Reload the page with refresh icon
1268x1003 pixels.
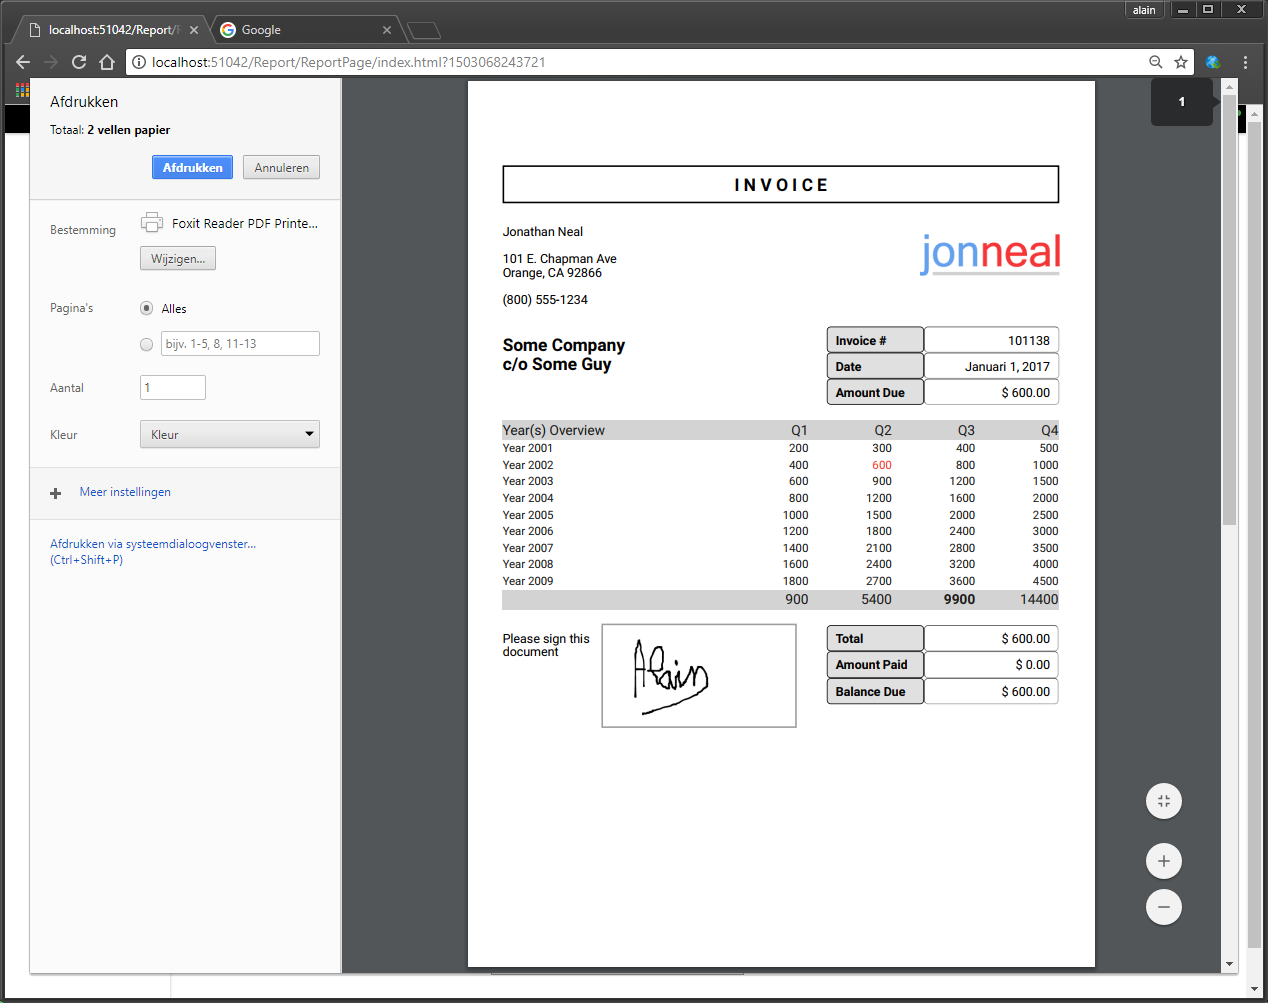pos(79,62)
